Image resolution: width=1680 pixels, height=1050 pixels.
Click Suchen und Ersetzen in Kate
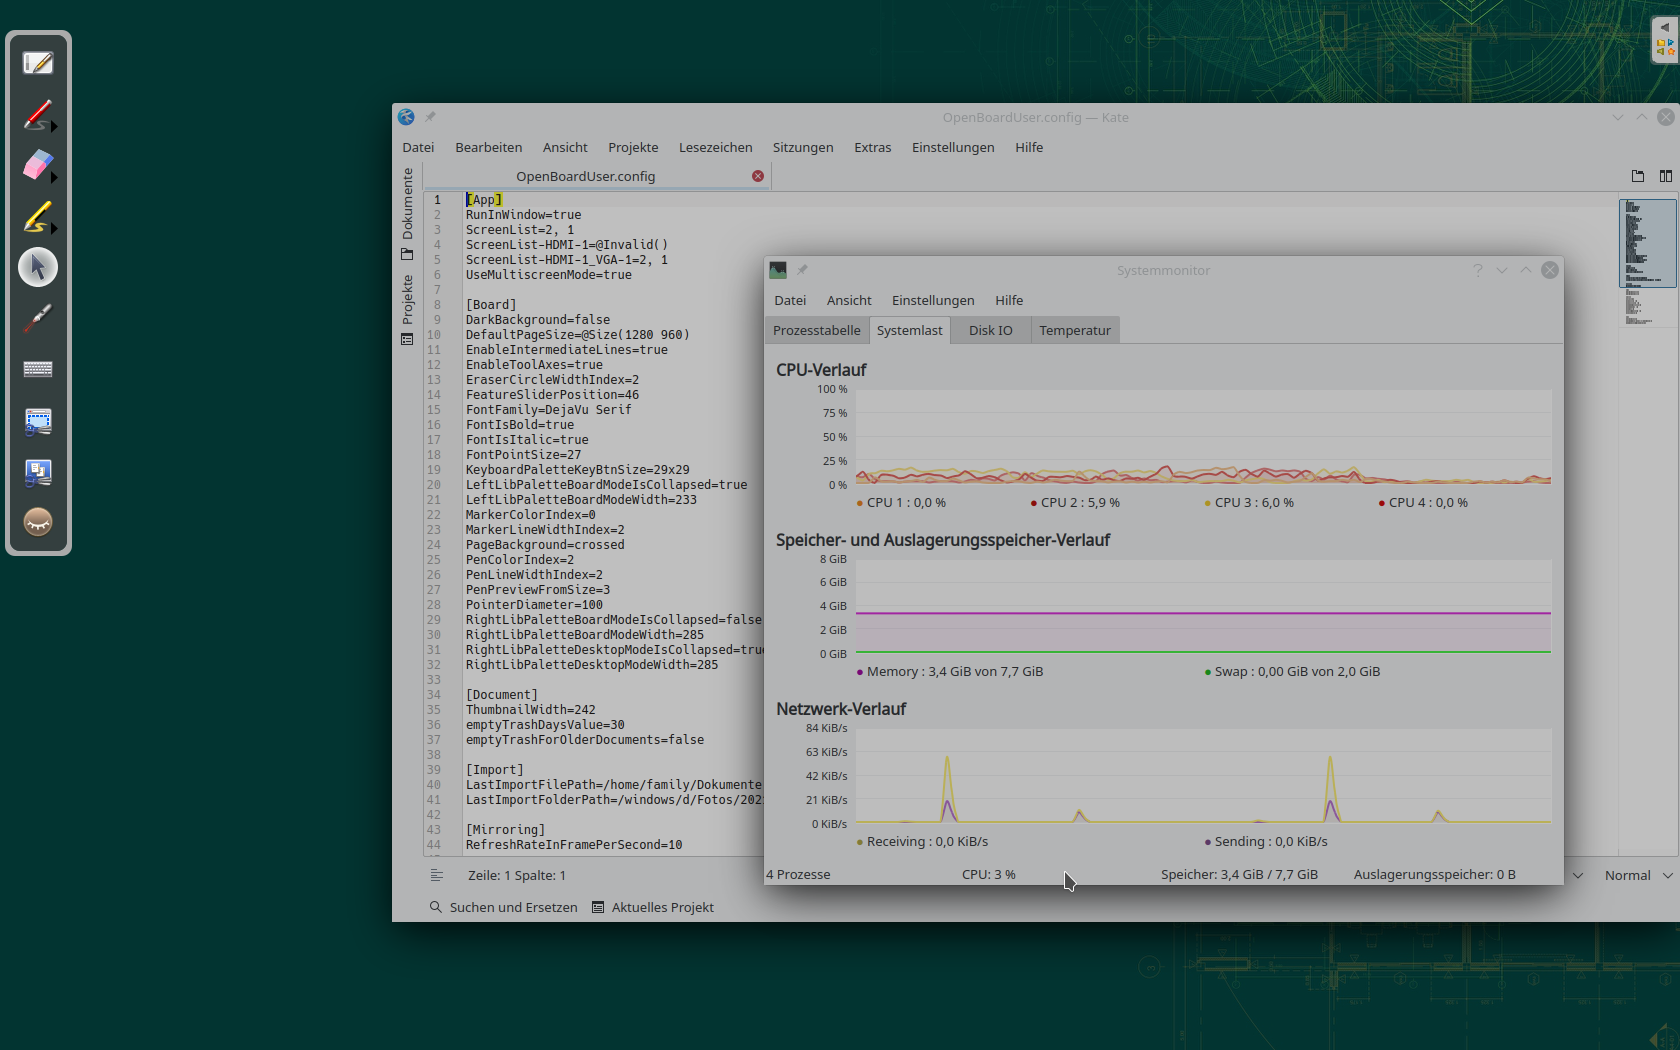coord(511,907)
